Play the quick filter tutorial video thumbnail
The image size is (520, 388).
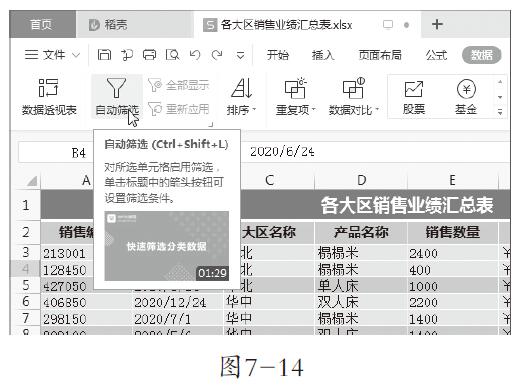point(166,246)
